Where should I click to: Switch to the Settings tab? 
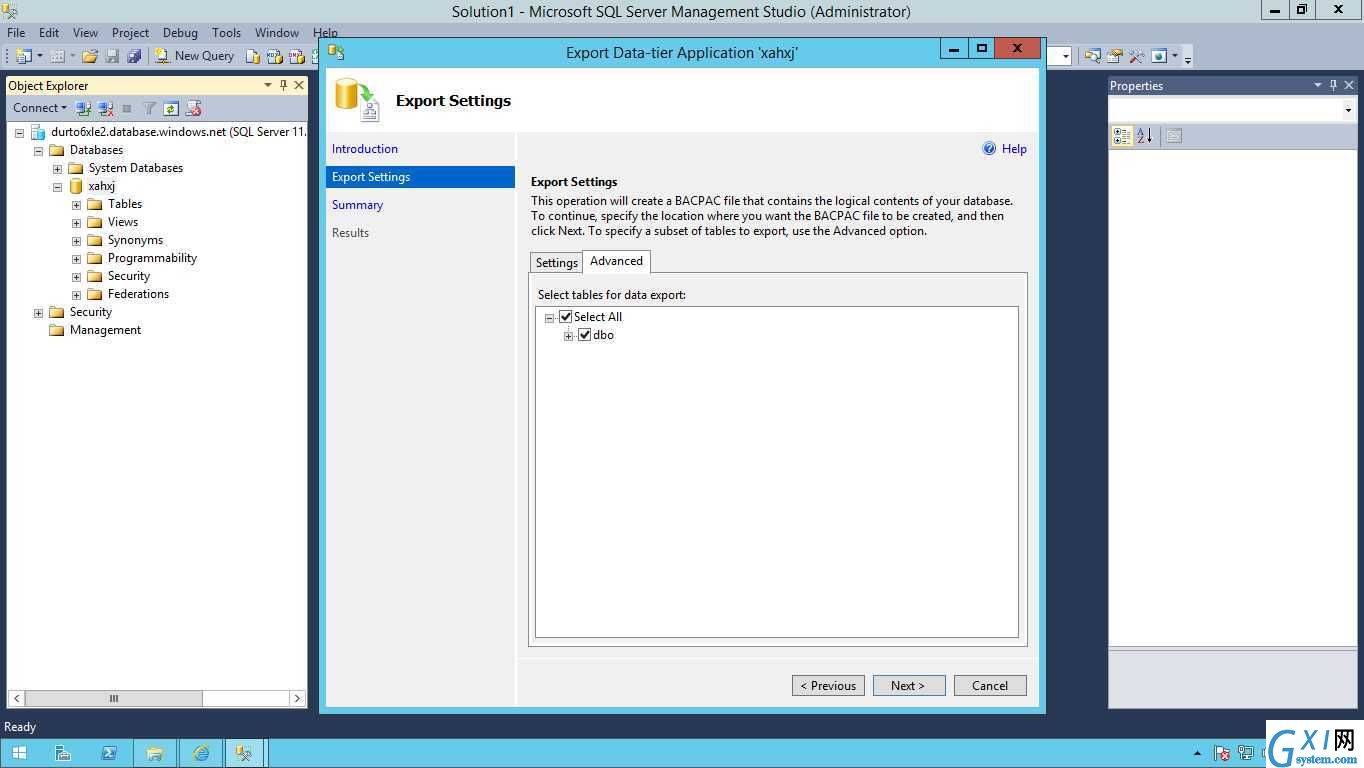(556, 263)
